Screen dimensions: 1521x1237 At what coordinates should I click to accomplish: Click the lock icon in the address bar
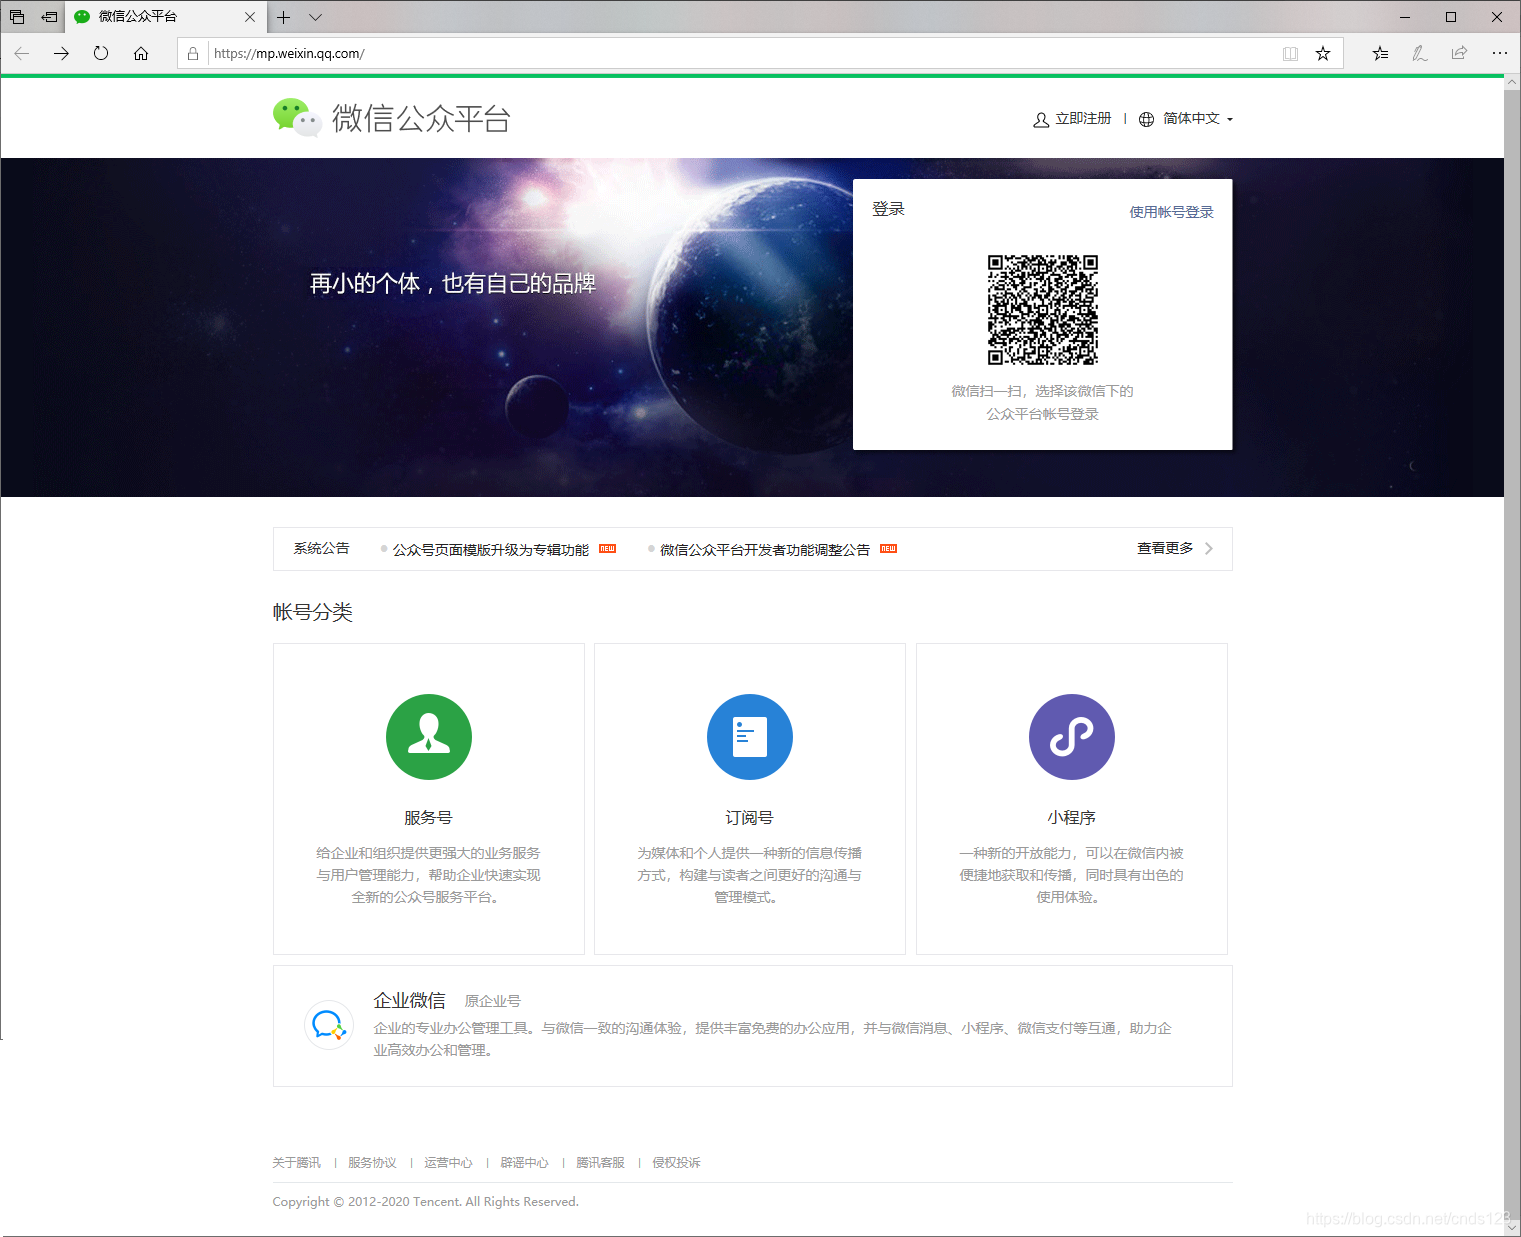(x=193, y=54)
